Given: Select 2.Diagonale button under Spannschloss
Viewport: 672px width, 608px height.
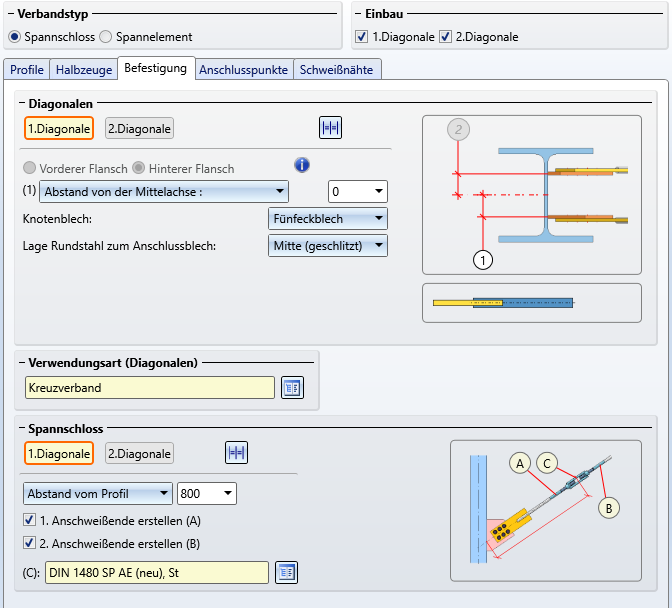Looking at the screenshot, I should point(140,453).
